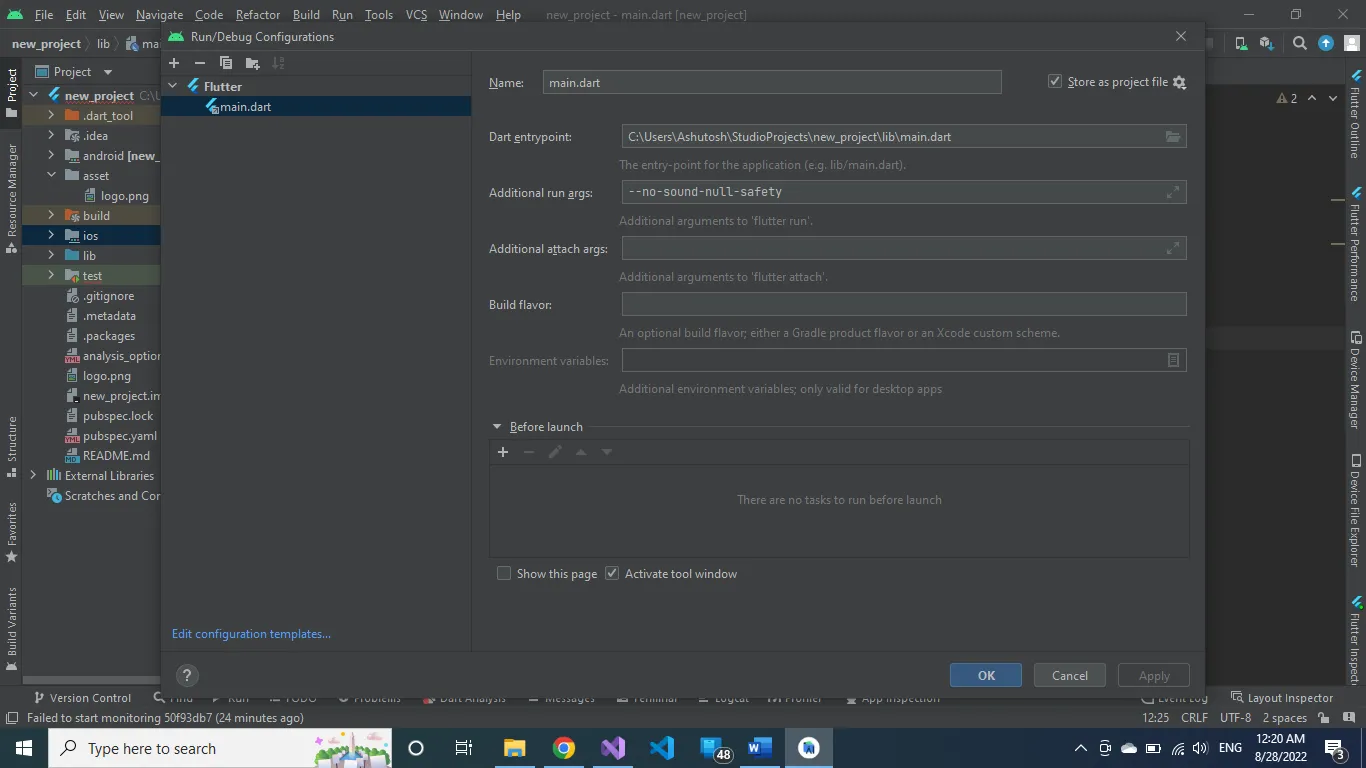The image size is (1366, 768).
Task: Disable the Activate tool window checkbox
Action: [612, 574]
